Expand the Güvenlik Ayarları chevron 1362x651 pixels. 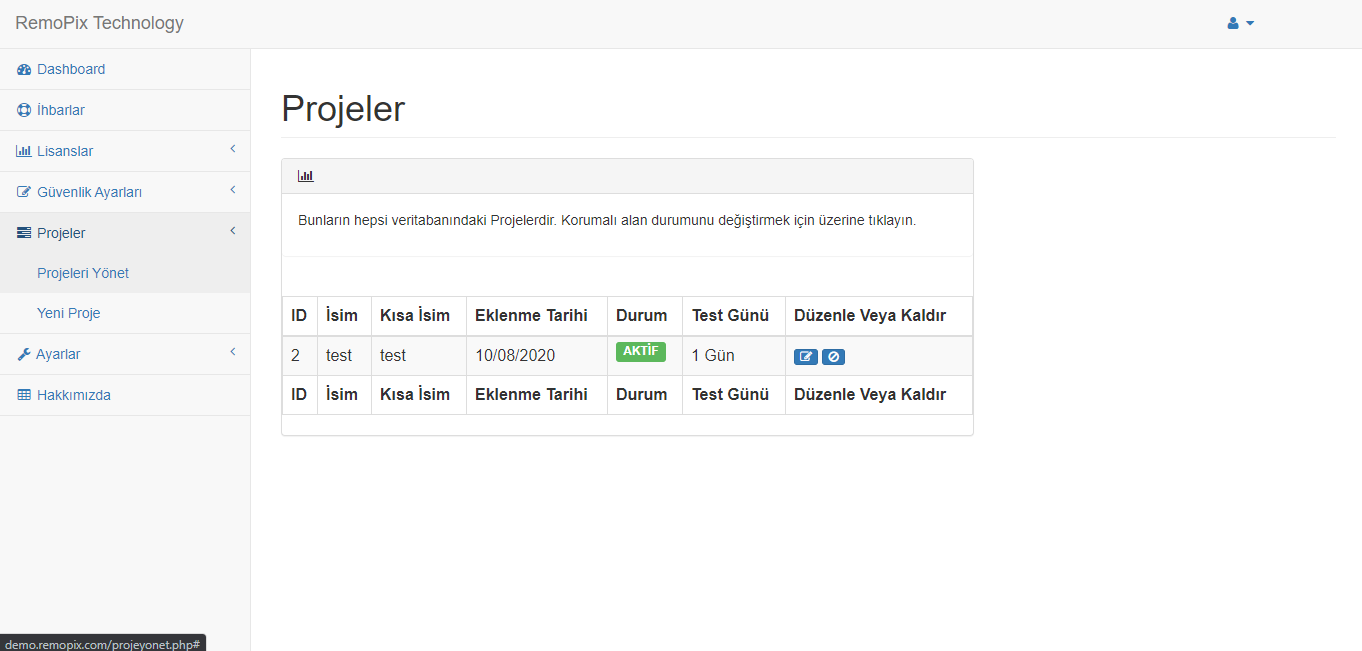(x=232, y=190)
